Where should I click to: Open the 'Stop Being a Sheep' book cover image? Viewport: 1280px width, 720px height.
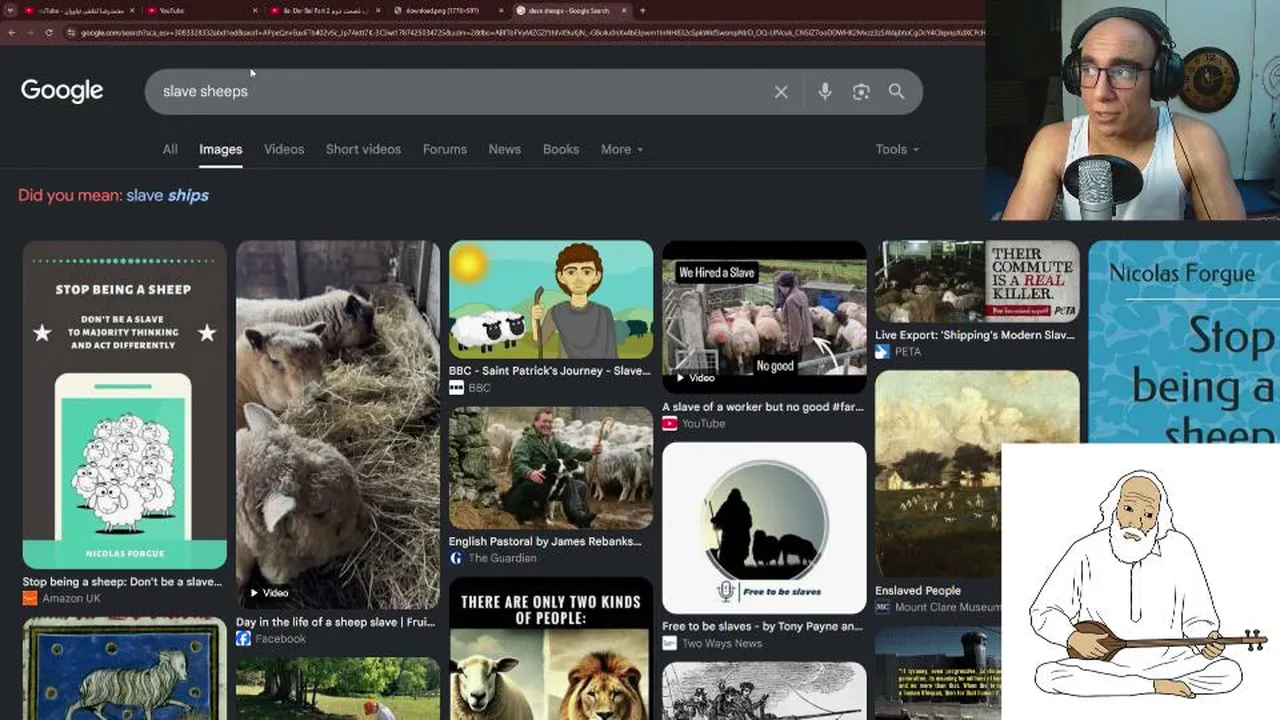(125, 405)
